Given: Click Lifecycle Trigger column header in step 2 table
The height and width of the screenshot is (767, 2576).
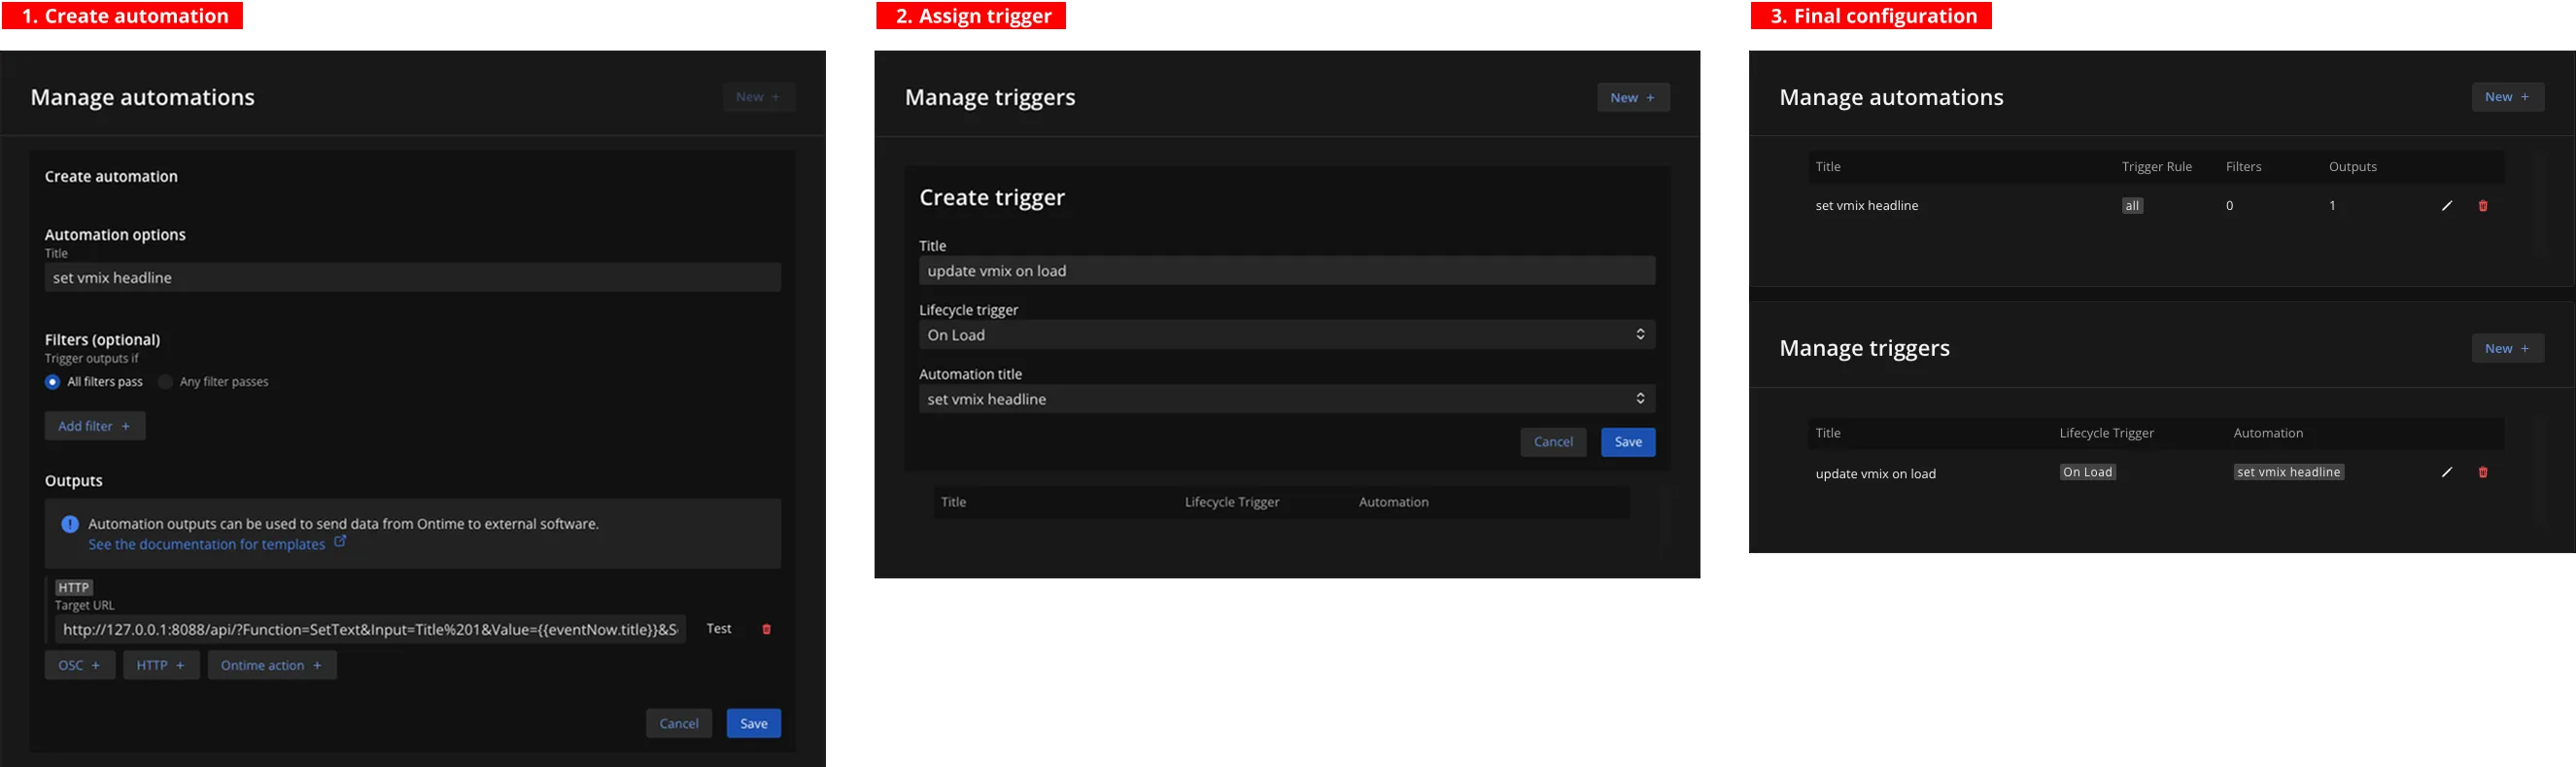Looking at the screenshot, I should click(x=1232, y=502).
